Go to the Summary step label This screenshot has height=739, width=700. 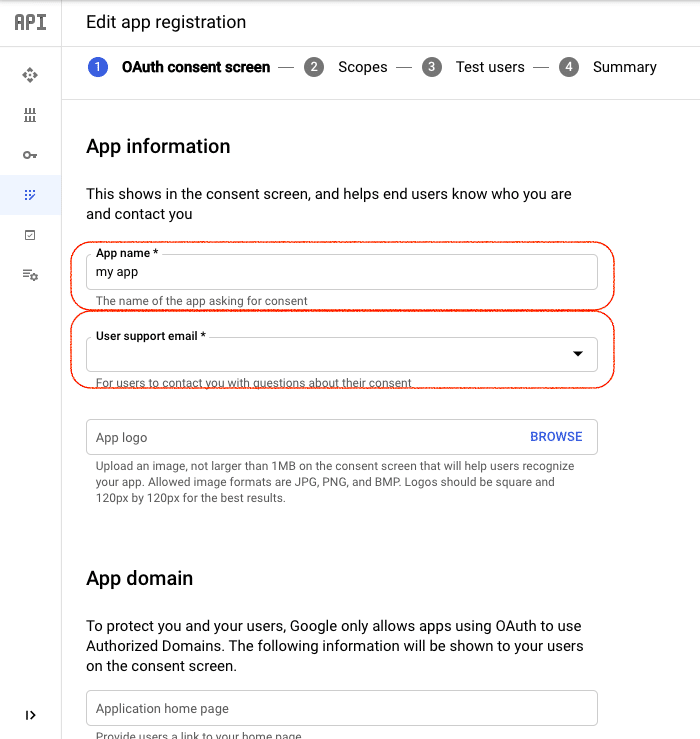(x=624, y=67)
